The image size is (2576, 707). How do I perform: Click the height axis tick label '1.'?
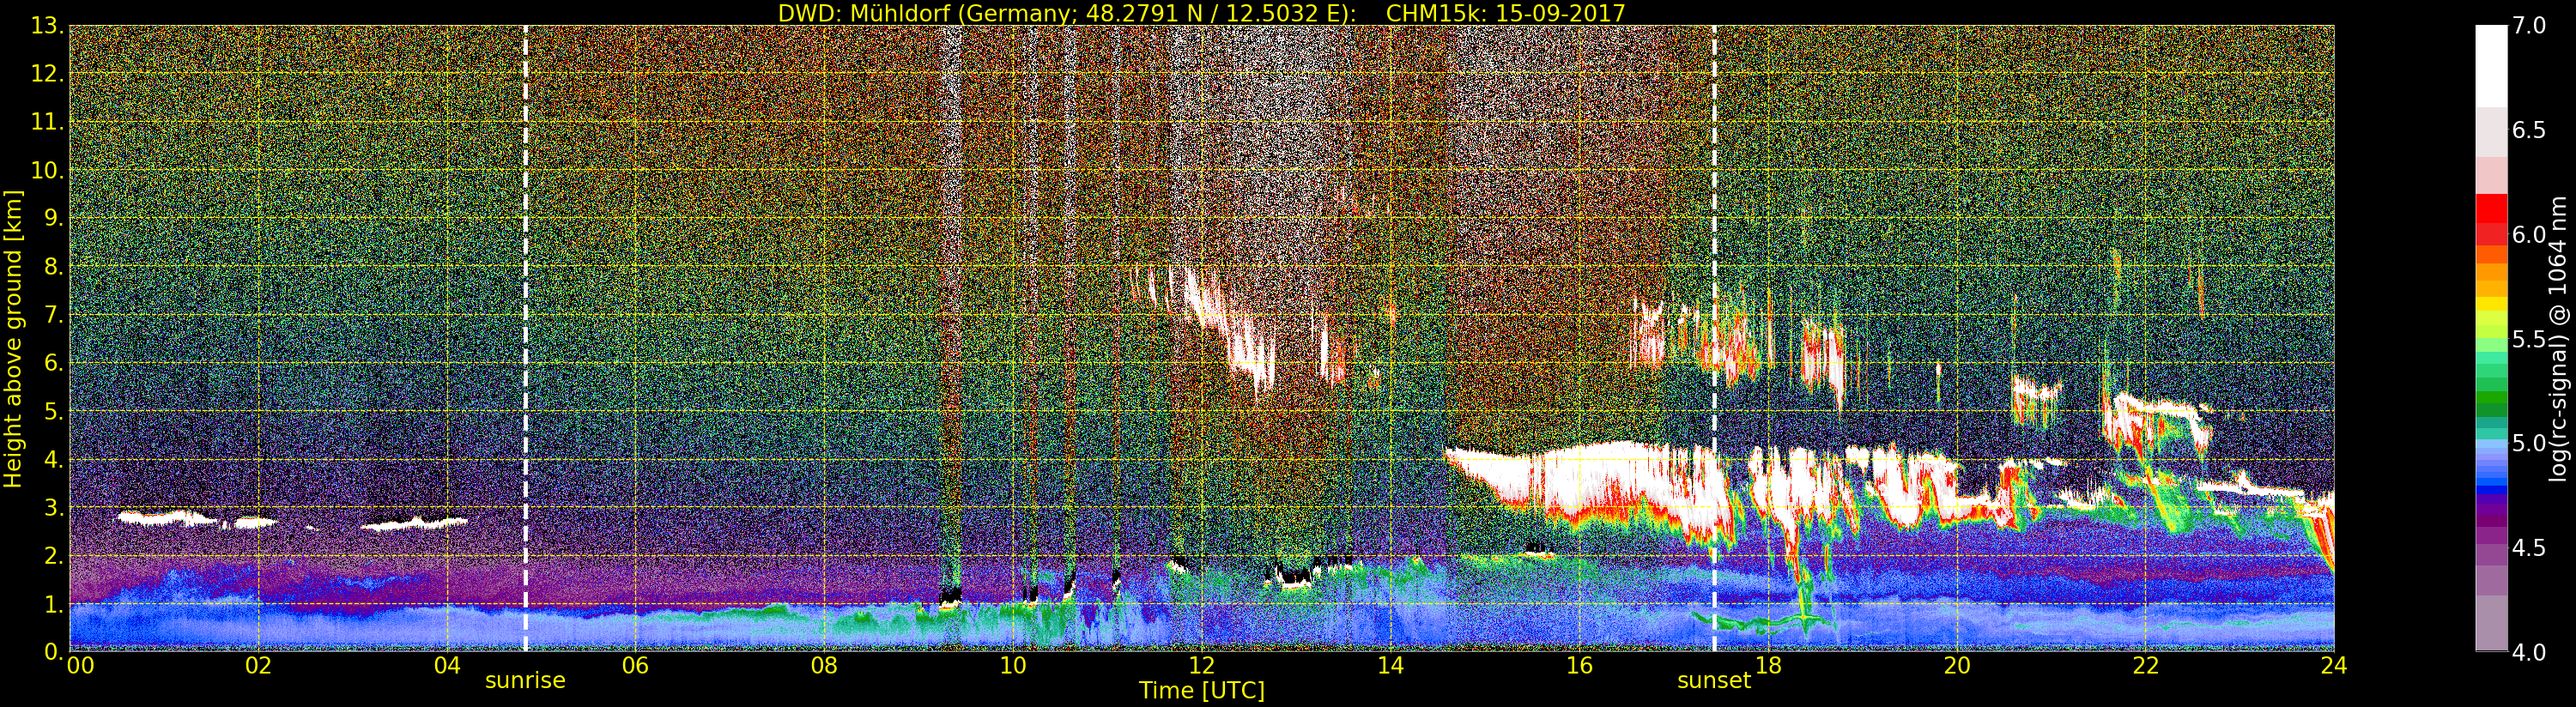point(54,603)
